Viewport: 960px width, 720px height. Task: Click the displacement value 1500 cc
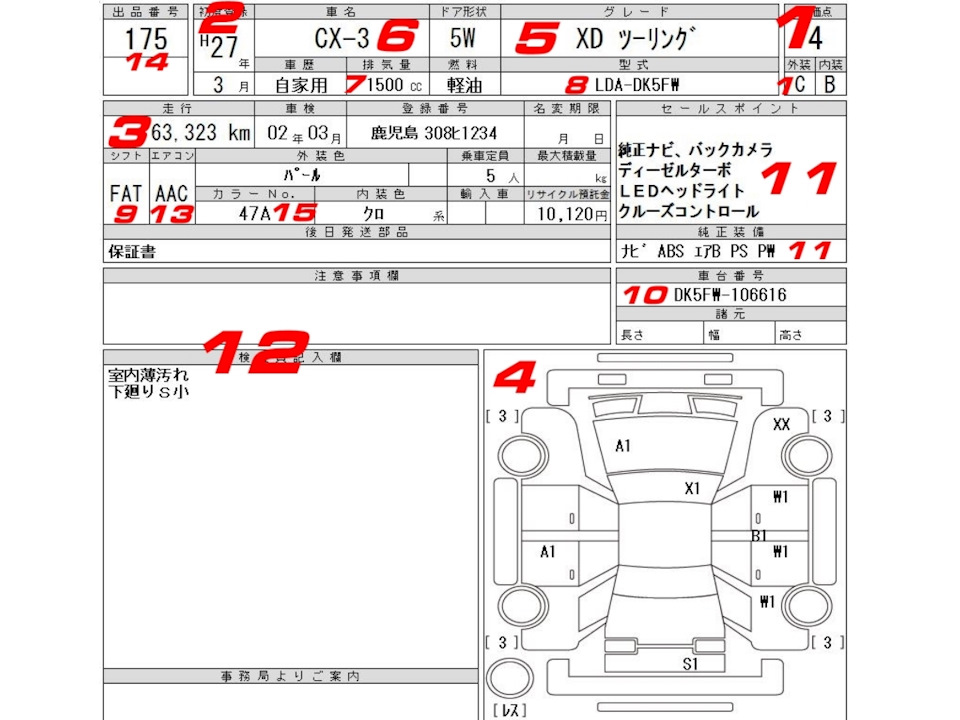[394, 84]
